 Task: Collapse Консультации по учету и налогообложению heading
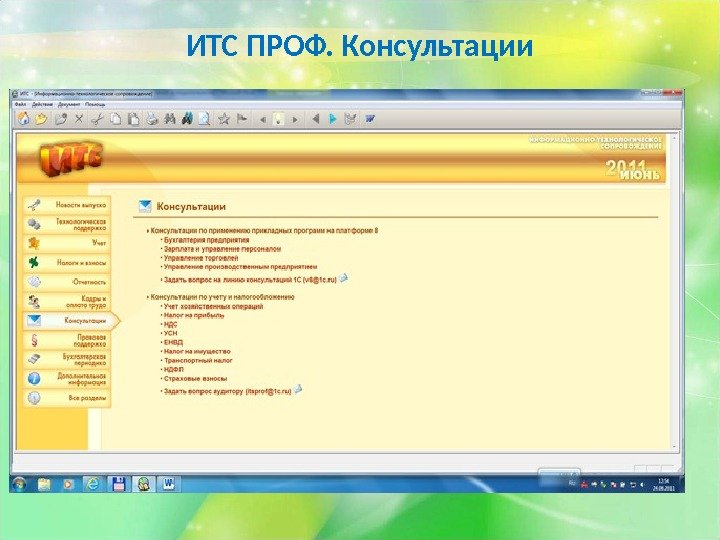point(222,297)
